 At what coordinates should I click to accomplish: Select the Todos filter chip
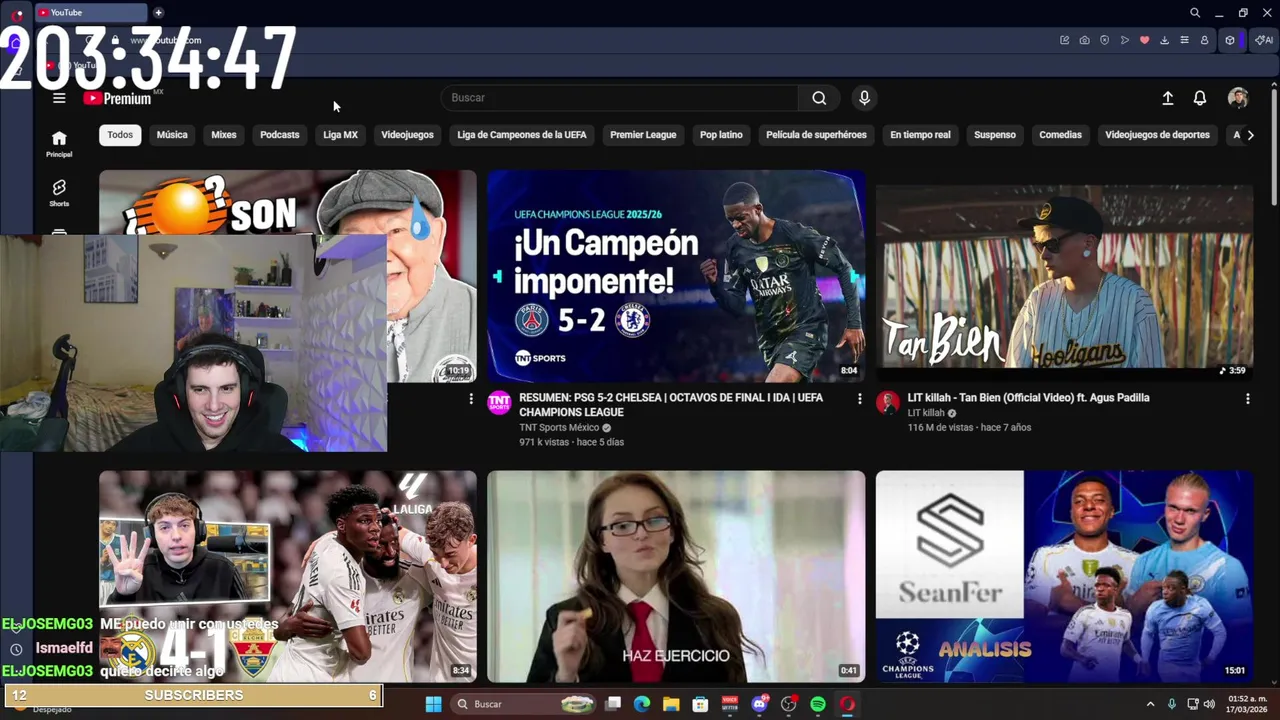[x=120, y=135]
